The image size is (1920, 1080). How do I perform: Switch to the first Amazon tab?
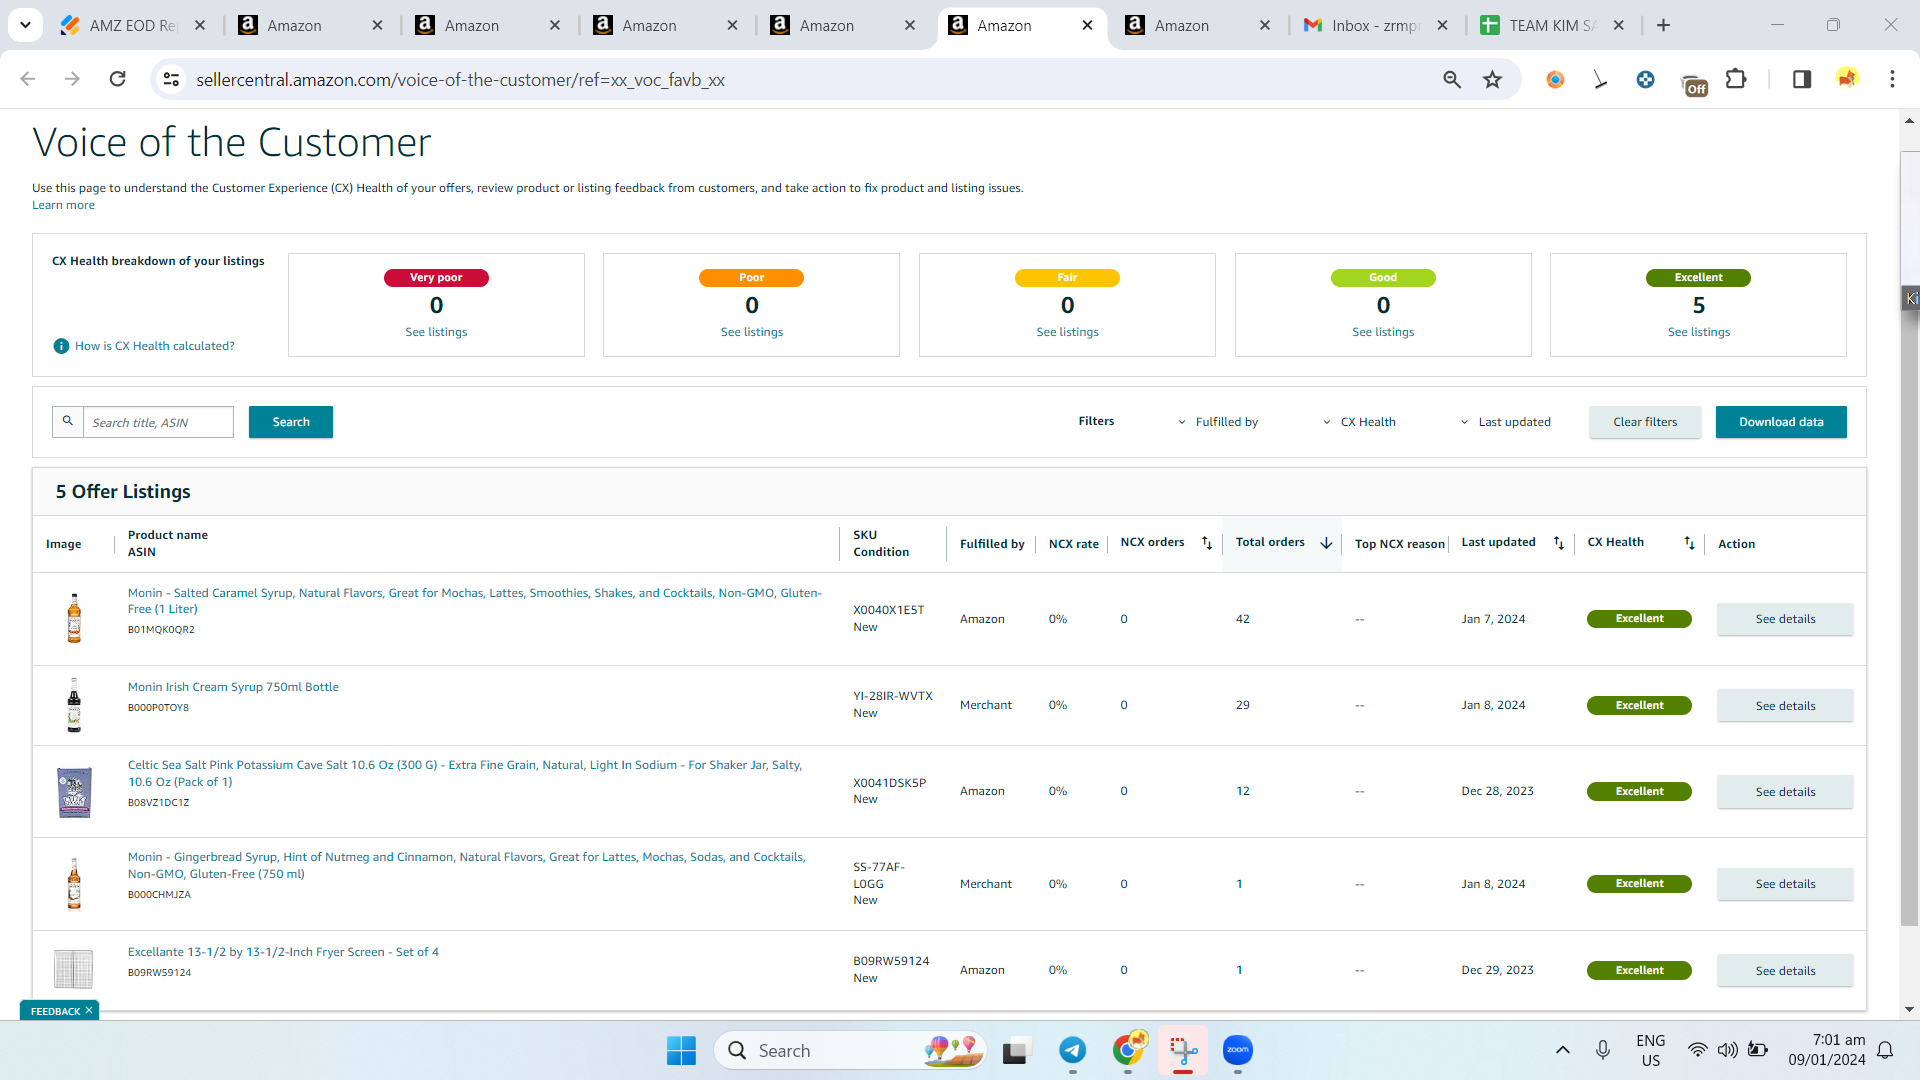[x=310, y=25]
